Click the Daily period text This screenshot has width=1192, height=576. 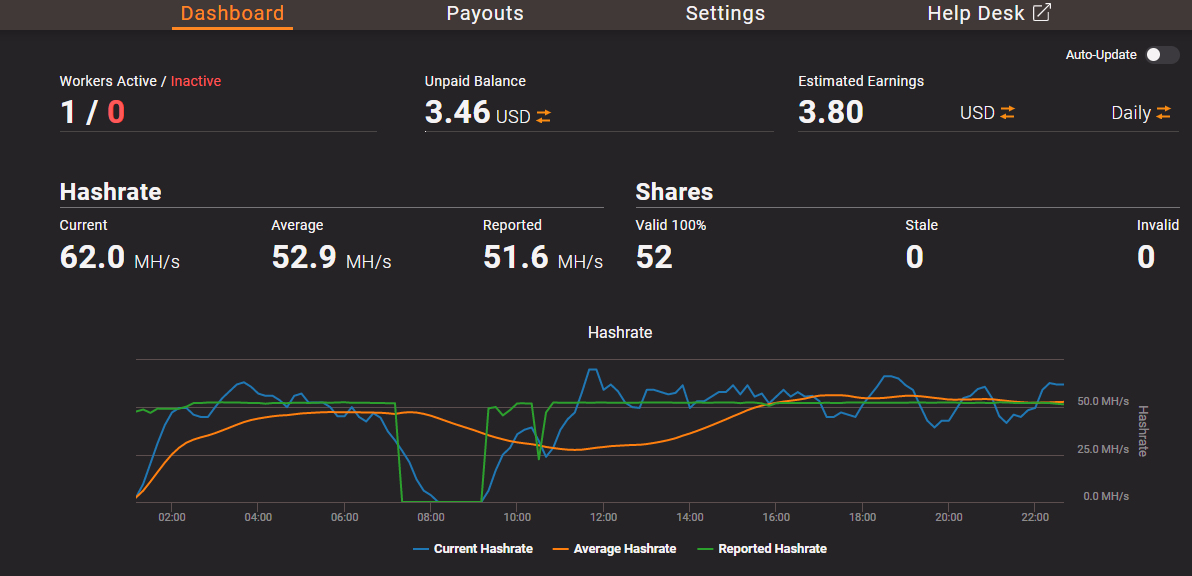pyautogui.click(x=1131, y=112)
